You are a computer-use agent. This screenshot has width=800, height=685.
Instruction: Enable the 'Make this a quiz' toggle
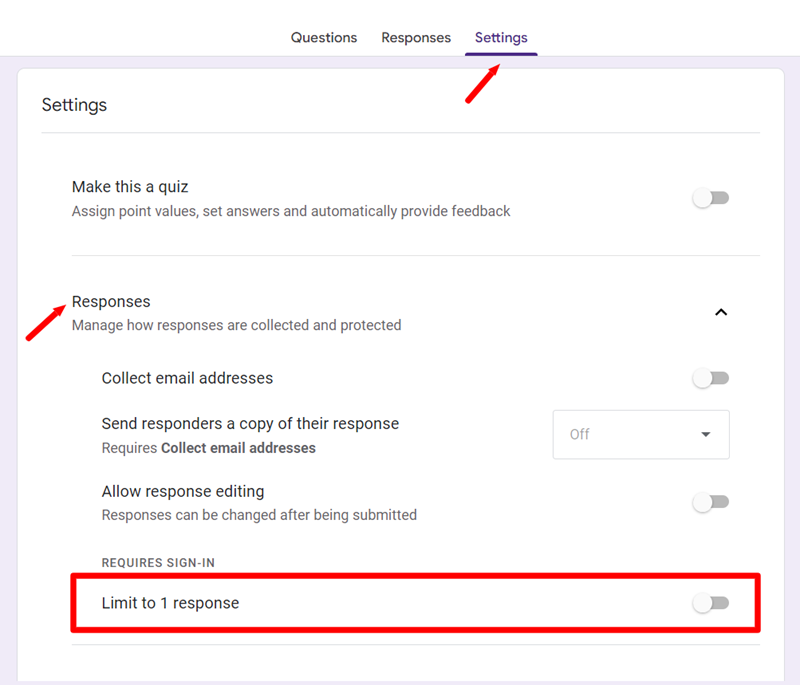[x=710, y=198]
